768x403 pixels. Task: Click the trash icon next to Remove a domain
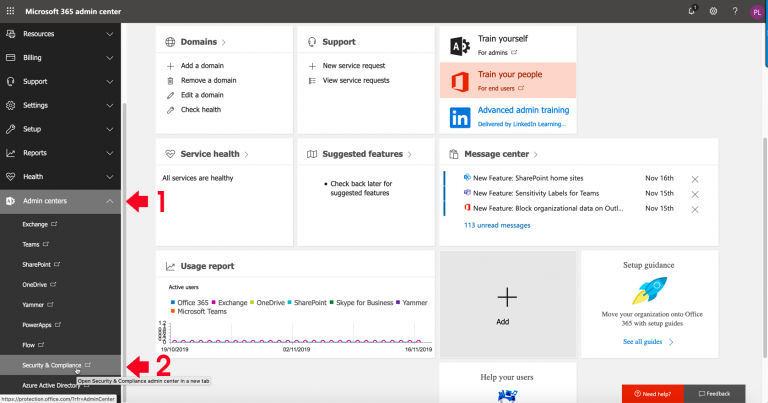coord(170,81)
